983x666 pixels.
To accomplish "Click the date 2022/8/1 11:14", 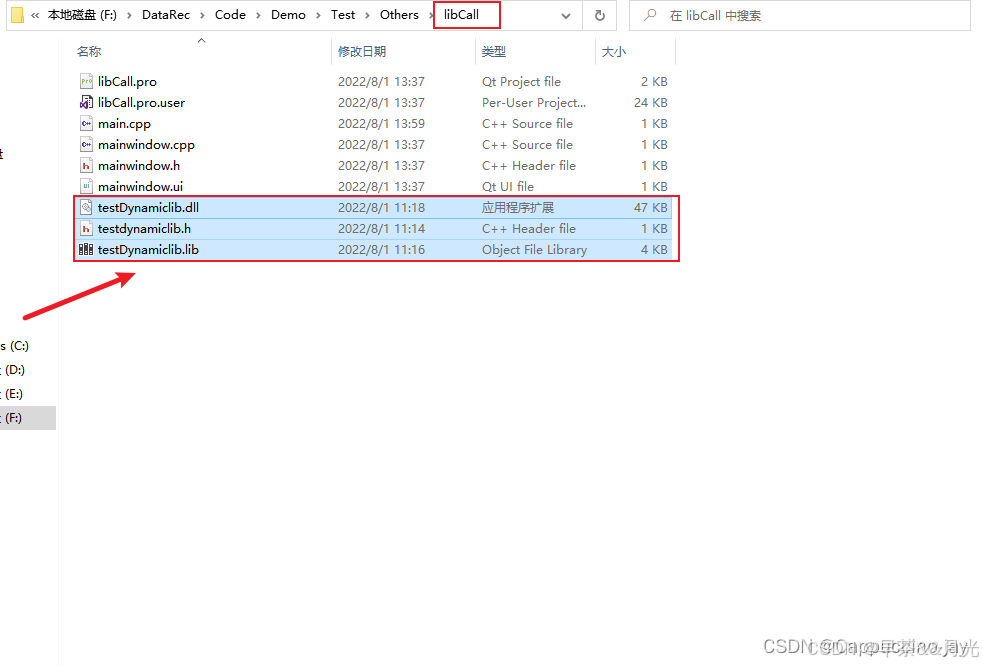I will pos(381,229).
